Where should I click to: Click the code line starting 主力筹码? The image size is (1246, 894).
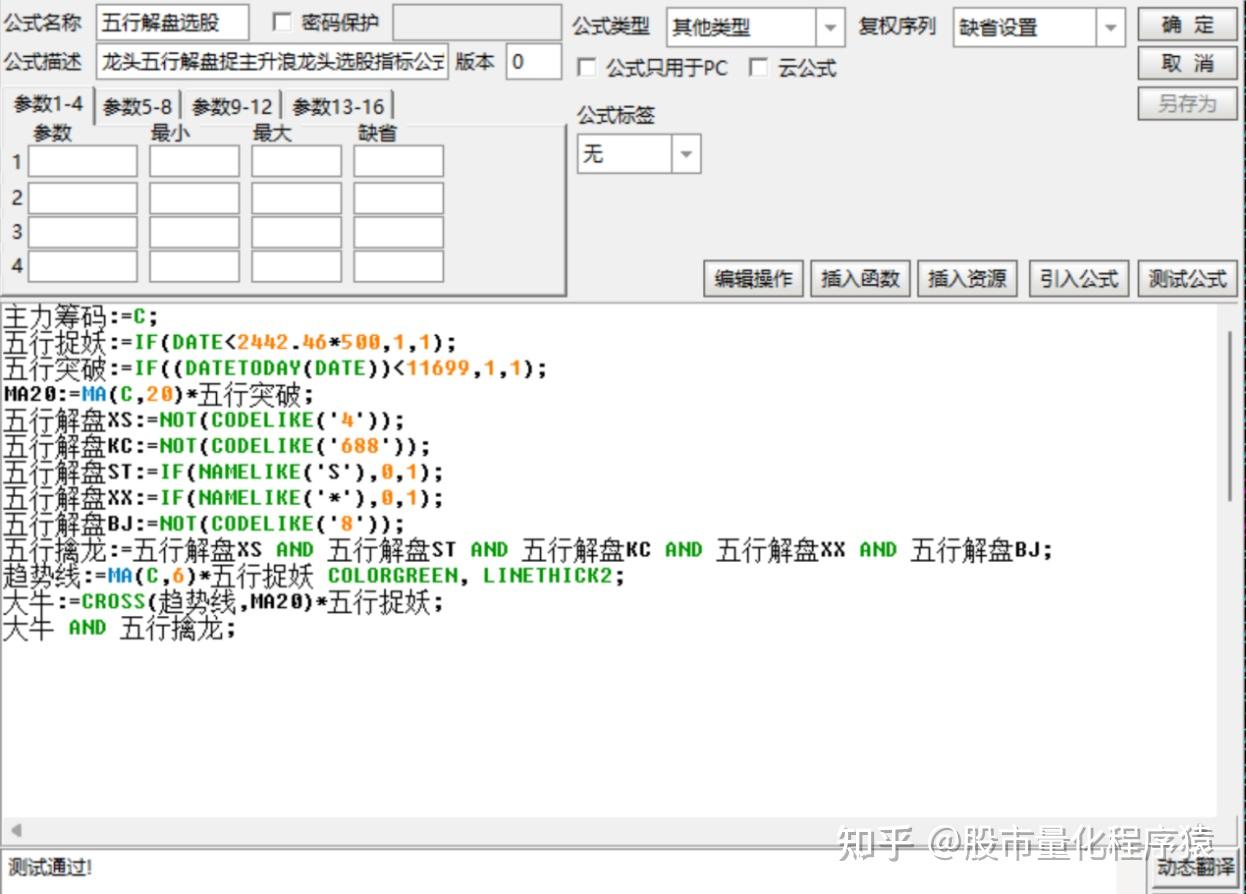click(x=81, y=317)
